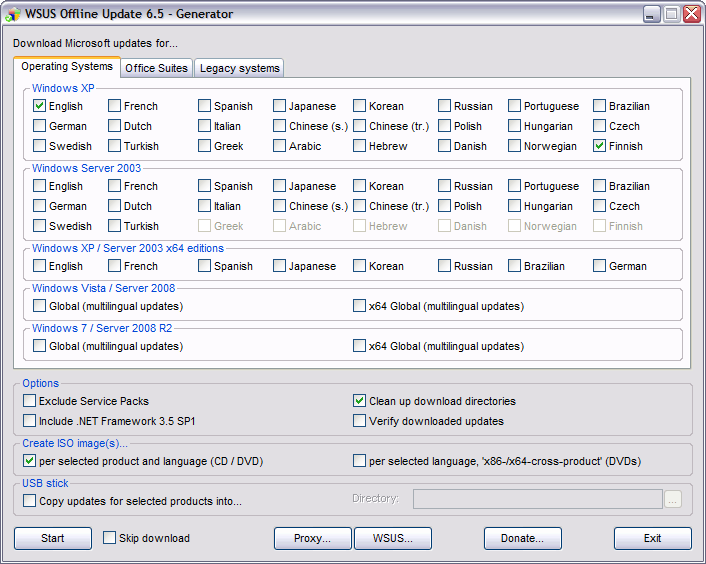Check English under Windows Server 2003

click(39, 186)
